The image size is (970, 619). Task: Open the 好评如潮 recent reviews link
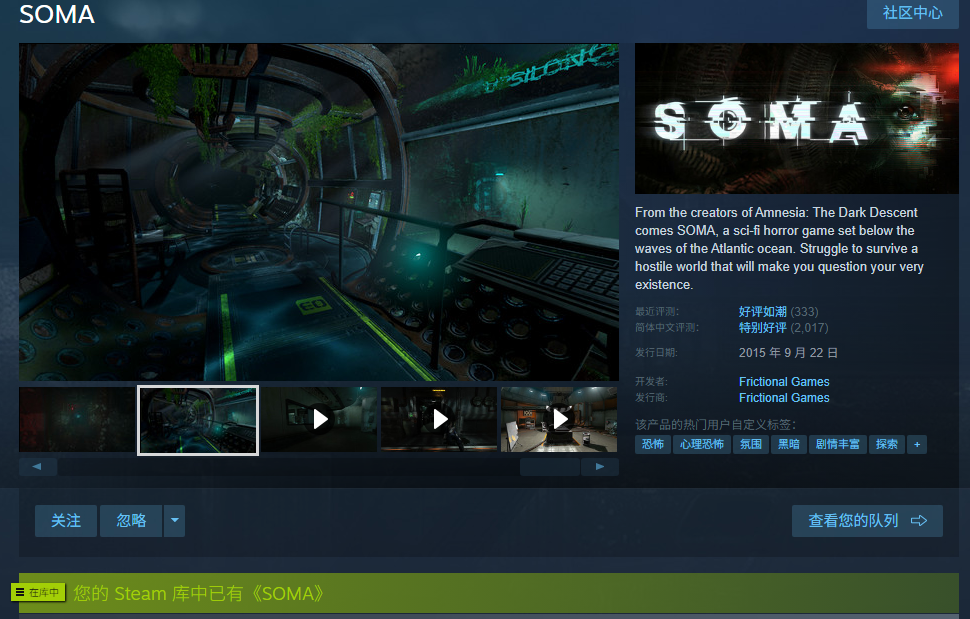(x=763, y=312)
